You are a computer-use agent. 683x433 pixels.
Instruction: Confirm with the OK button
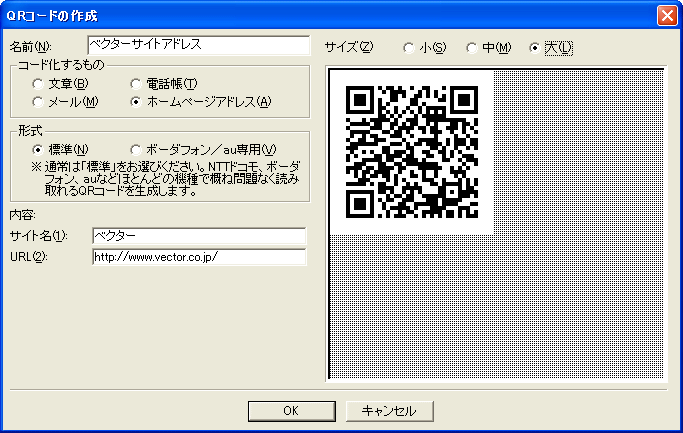click(x=291, y=411)
